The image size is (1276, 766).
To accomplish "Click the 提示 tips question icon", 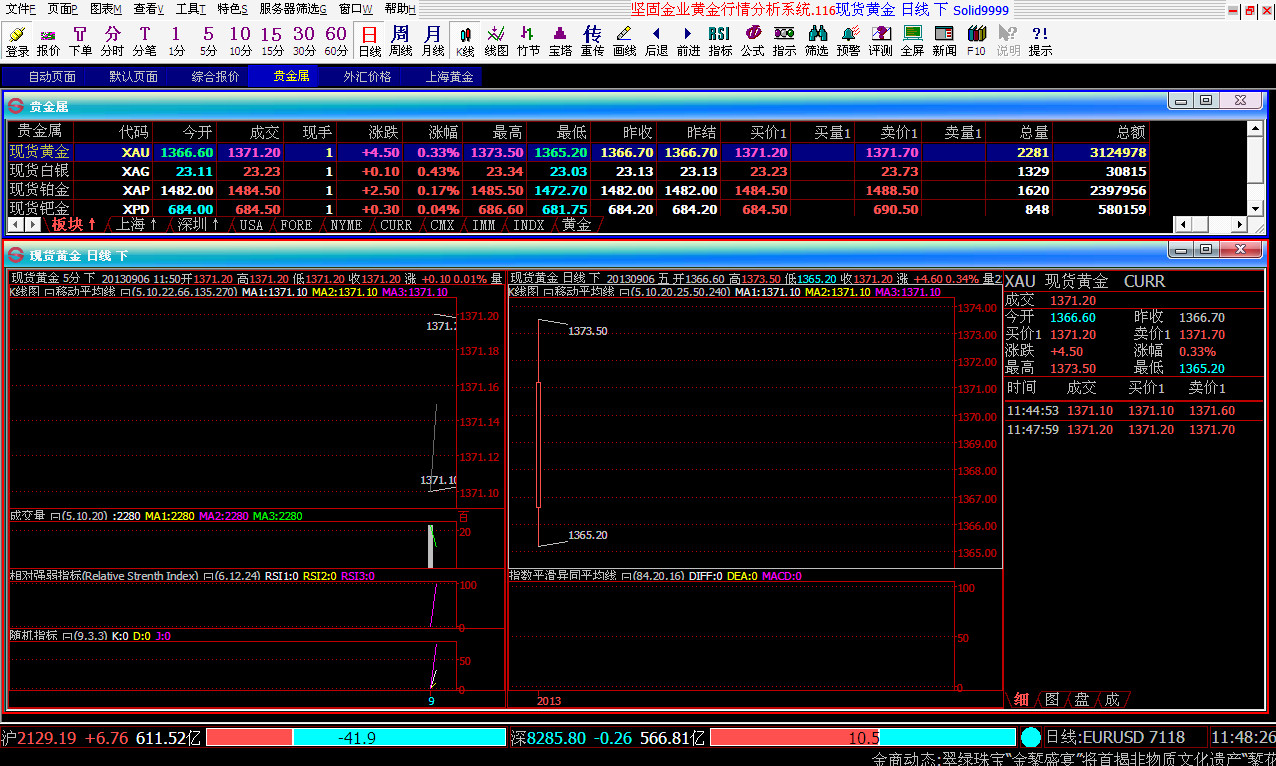I will [x=1040, y=41].
